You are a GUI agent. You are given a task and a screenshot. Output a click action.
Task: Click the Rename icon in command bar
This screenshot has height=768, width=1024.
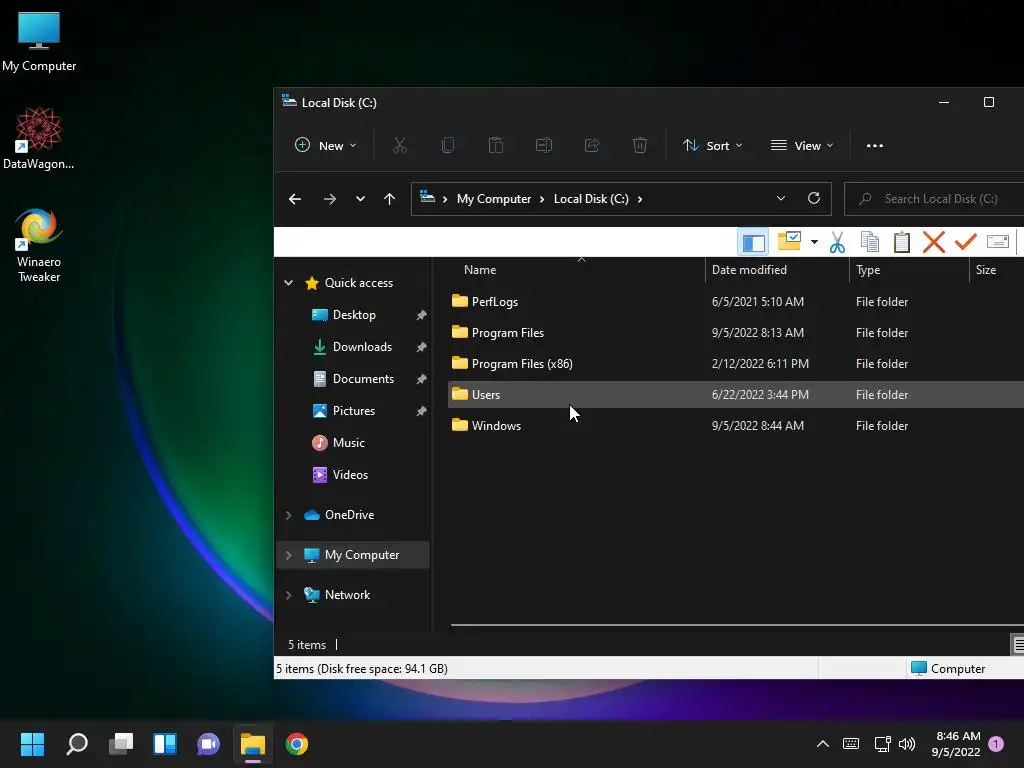click(x=544, y=146)
